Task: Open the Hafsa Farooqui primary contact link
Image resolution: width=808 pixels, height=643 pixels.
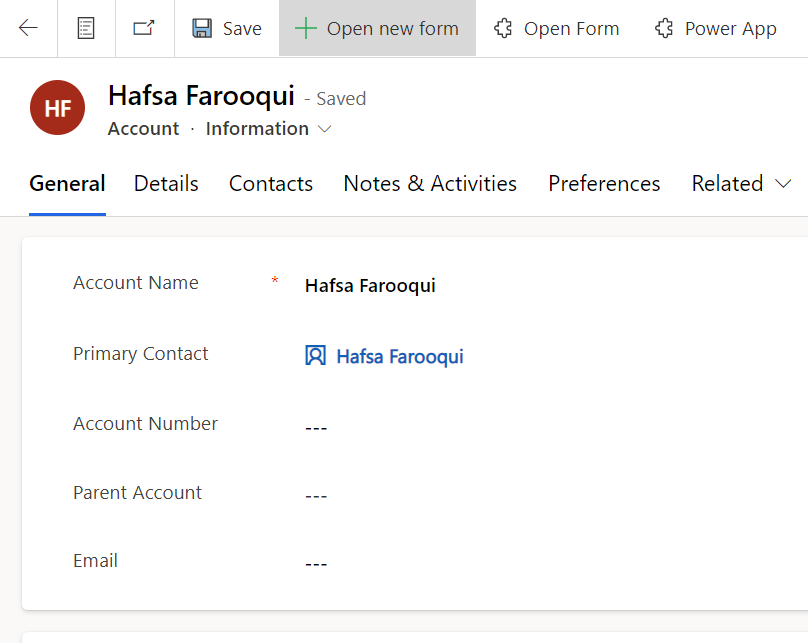Action: (399, 357)
